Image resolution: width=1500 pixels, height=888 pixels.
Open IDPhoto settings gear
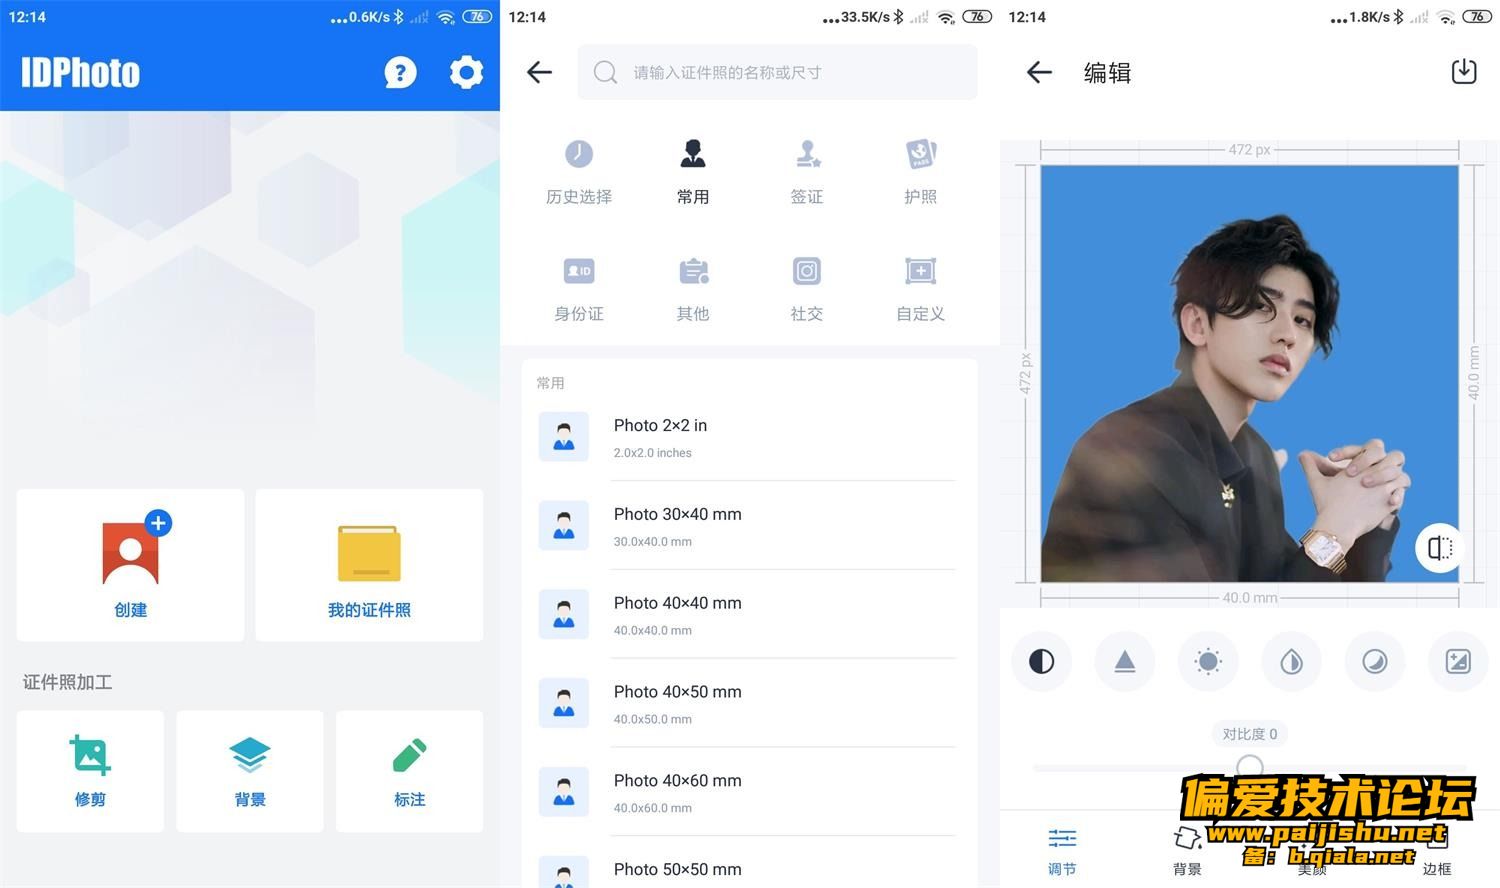(x=466, y=72)
